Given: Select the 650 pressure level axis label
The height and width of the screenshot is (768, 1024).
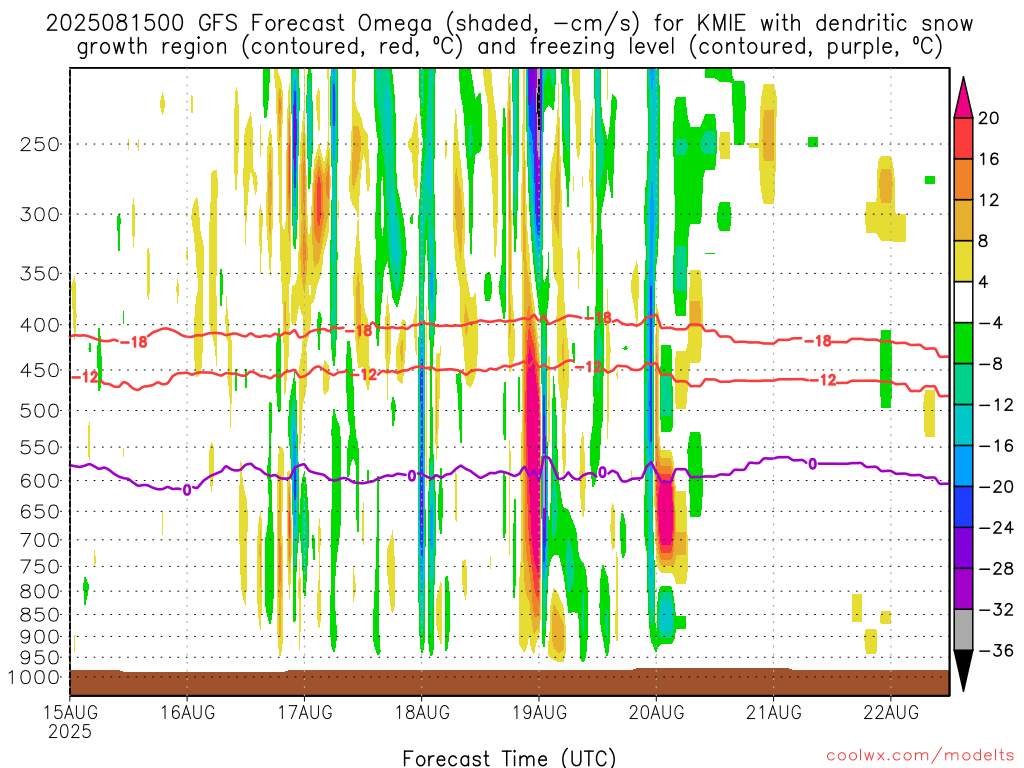Looking at the screenshot, I should pyautogui.click(x=40, y=511).
